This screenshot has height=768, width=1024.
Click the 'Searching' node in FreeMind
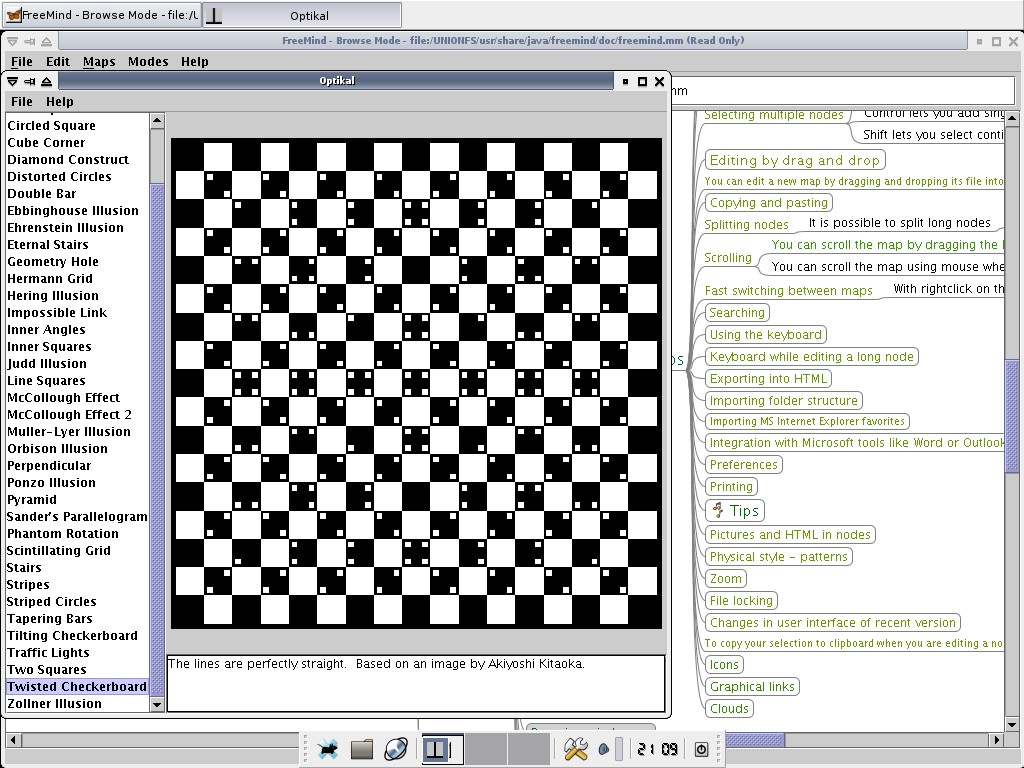tap(737, 312)
